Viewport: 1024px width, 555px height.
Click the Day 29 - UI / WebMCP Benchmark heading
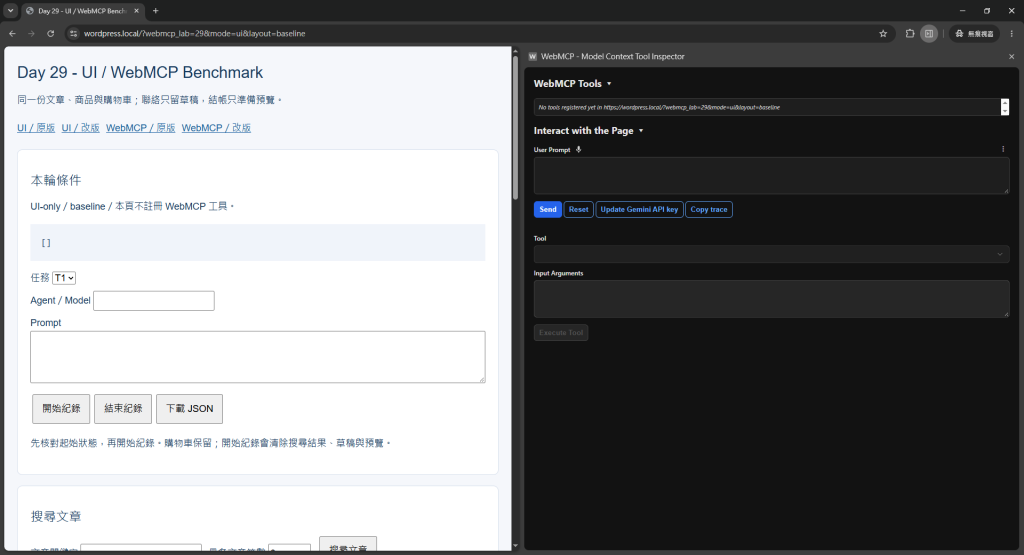(140, 72)
